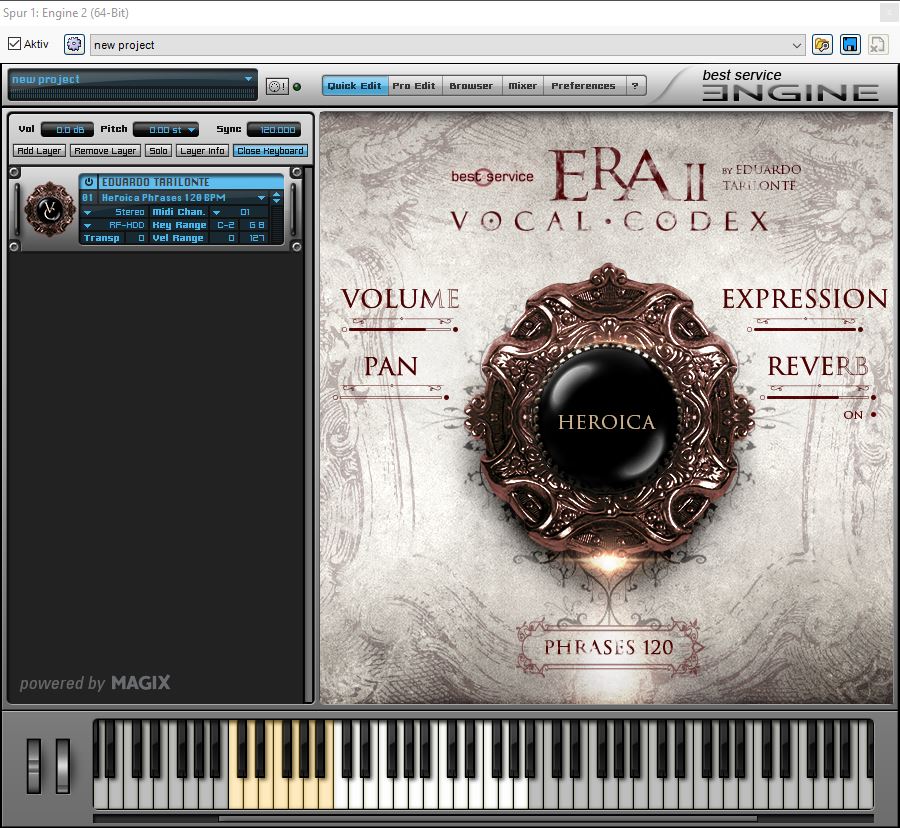Screen dimensions: 900x828
Task: Click the Add Layer button
Action: click(x=39, y=151)
